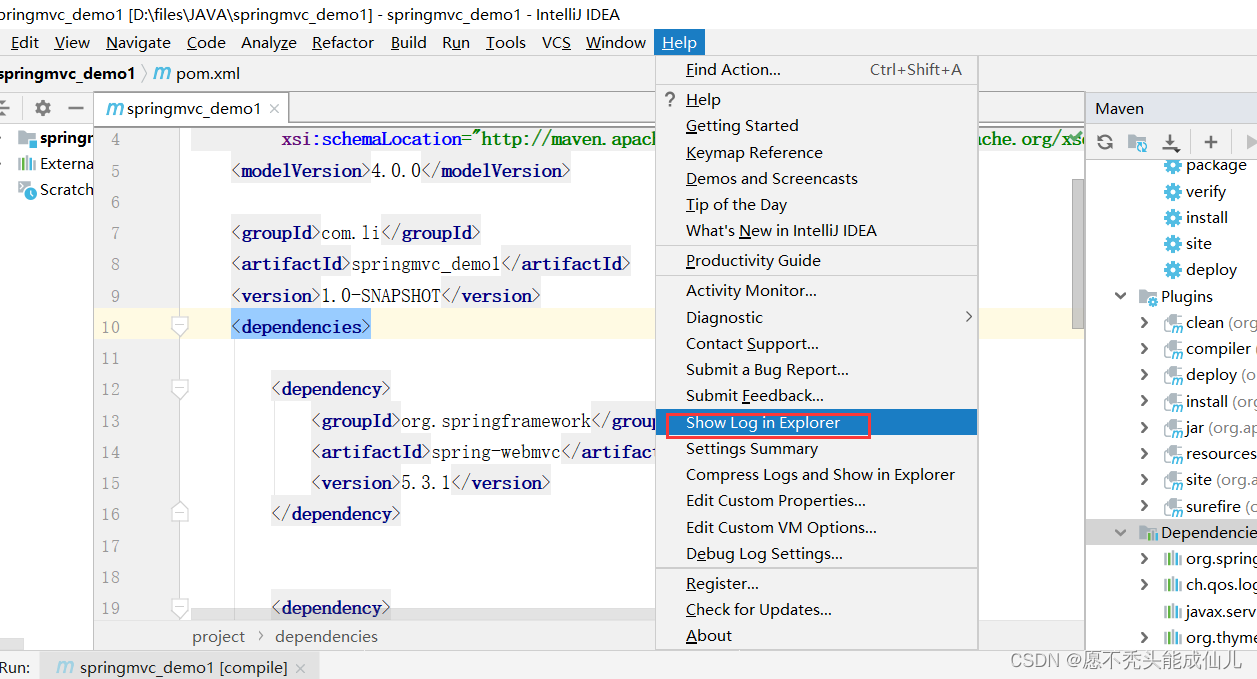Click the jar plugin icon
This screenshot has width=1257, height=679.
click(x=1172, y=428)
